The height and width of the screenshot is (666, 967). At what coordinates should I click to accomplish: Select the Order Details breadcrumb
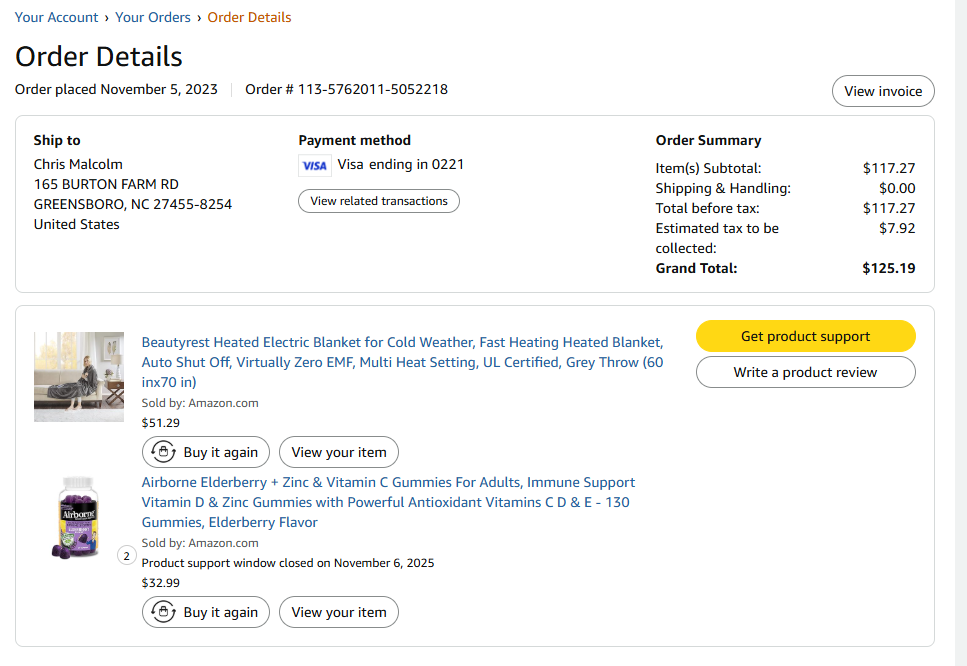point(249,17)
